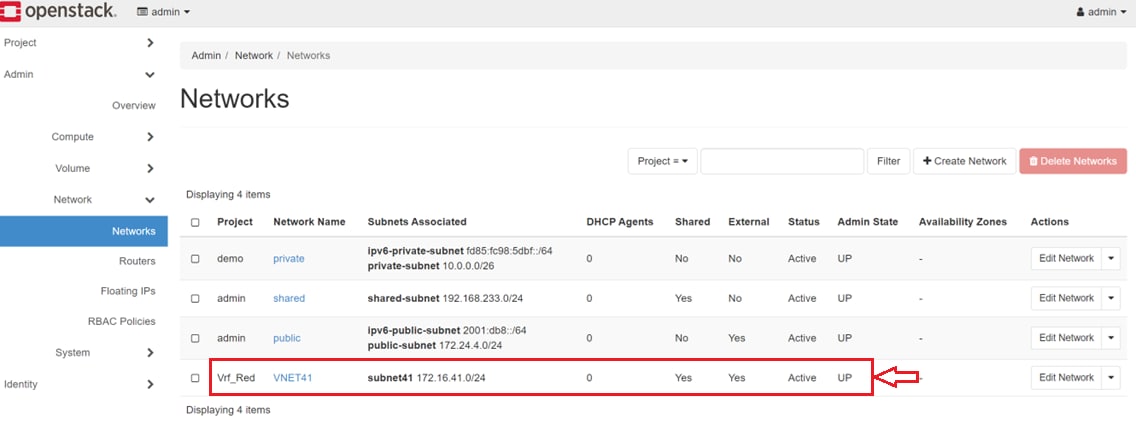
Task: Click the OpenStack logo
Action: point(59,12)
